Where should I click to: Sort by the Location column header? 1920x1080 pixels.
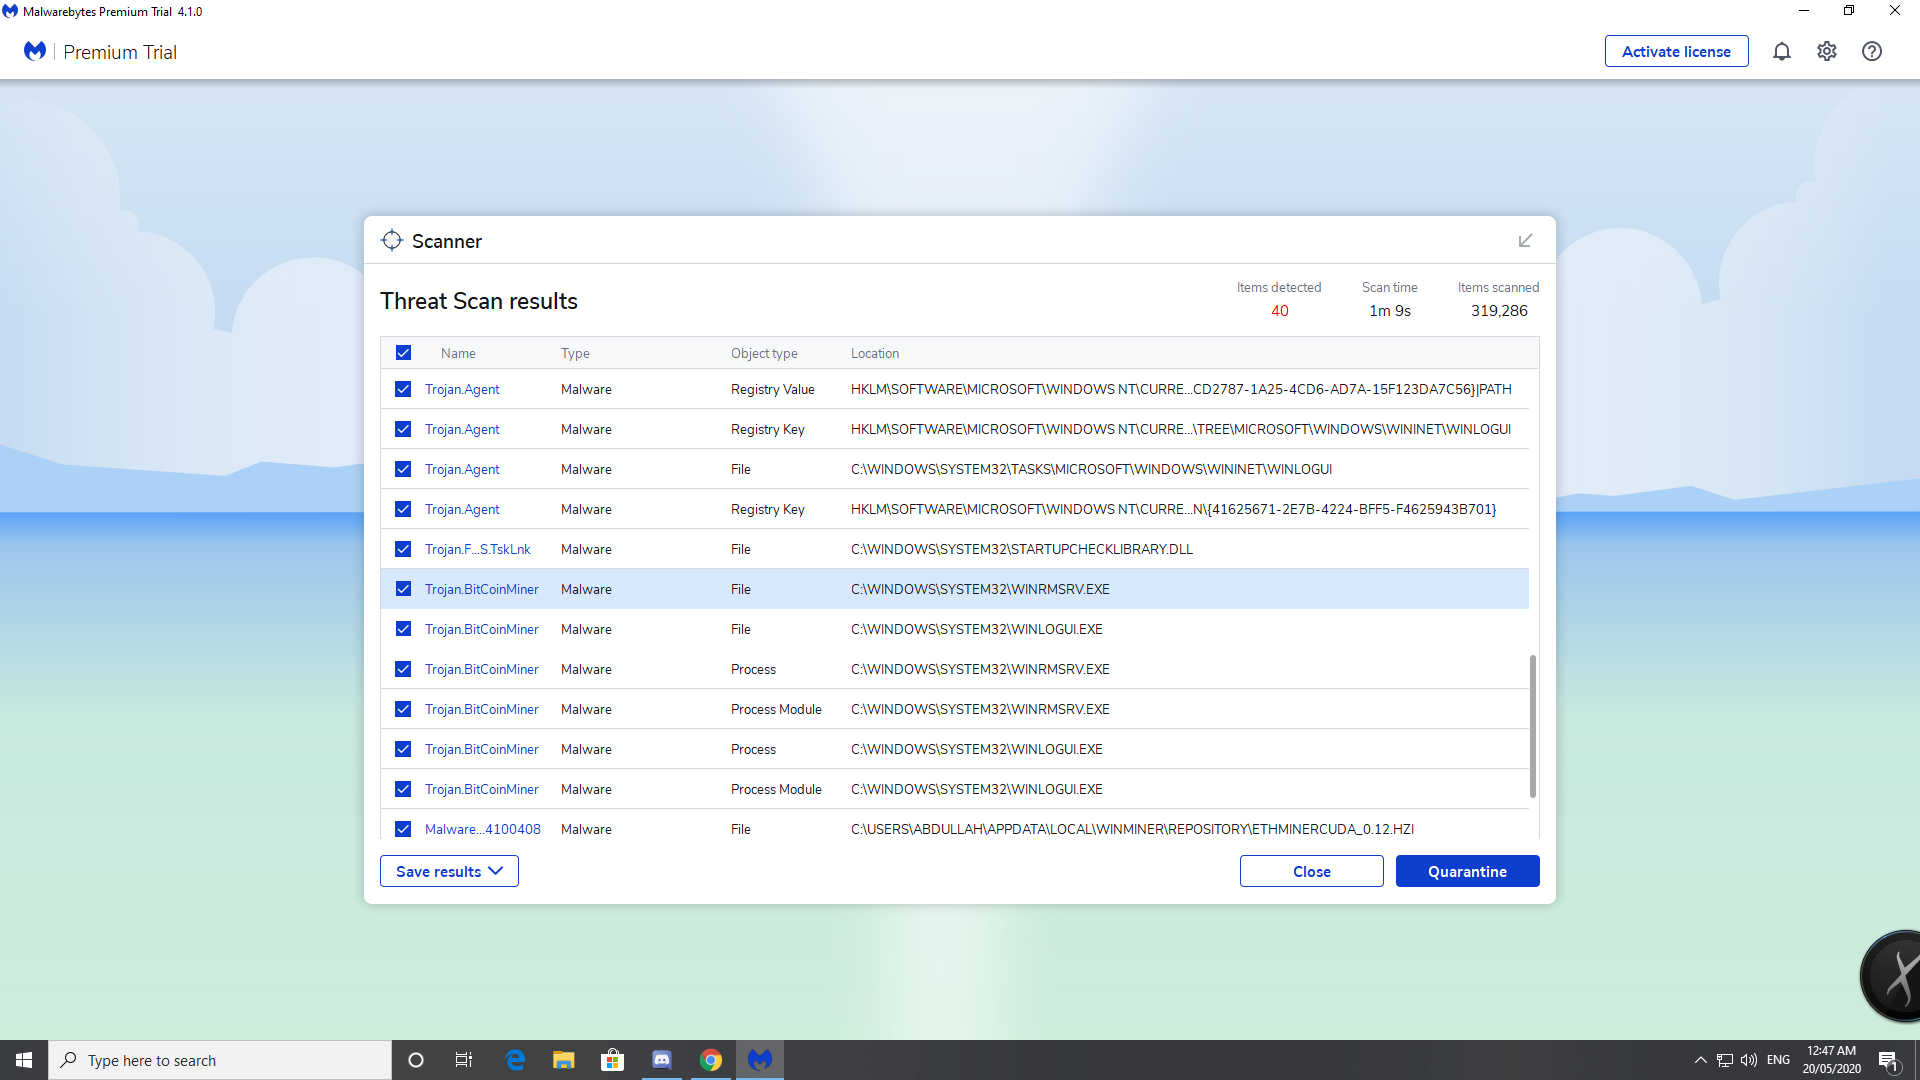[x=875, y=353]
